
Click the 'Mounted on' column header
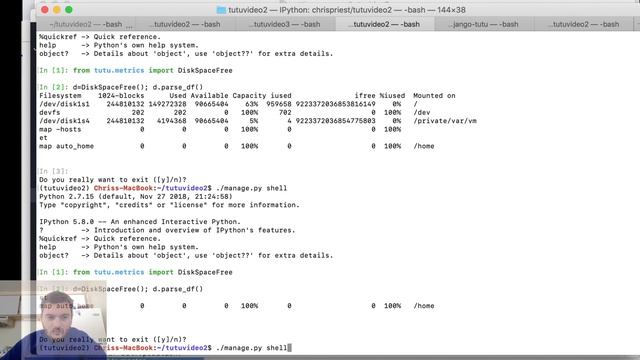point(434,96)
